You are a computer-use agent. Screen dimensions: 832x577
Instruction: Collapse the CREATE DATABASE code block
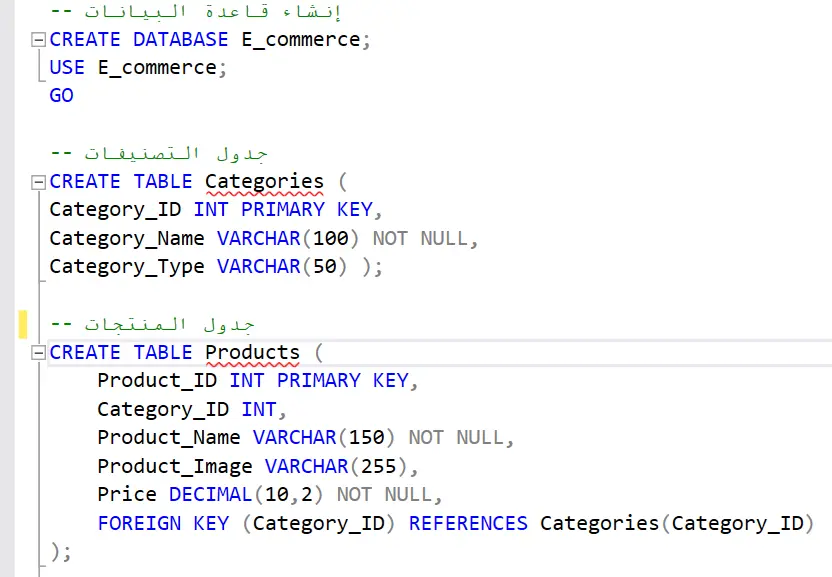pos(38,40)
